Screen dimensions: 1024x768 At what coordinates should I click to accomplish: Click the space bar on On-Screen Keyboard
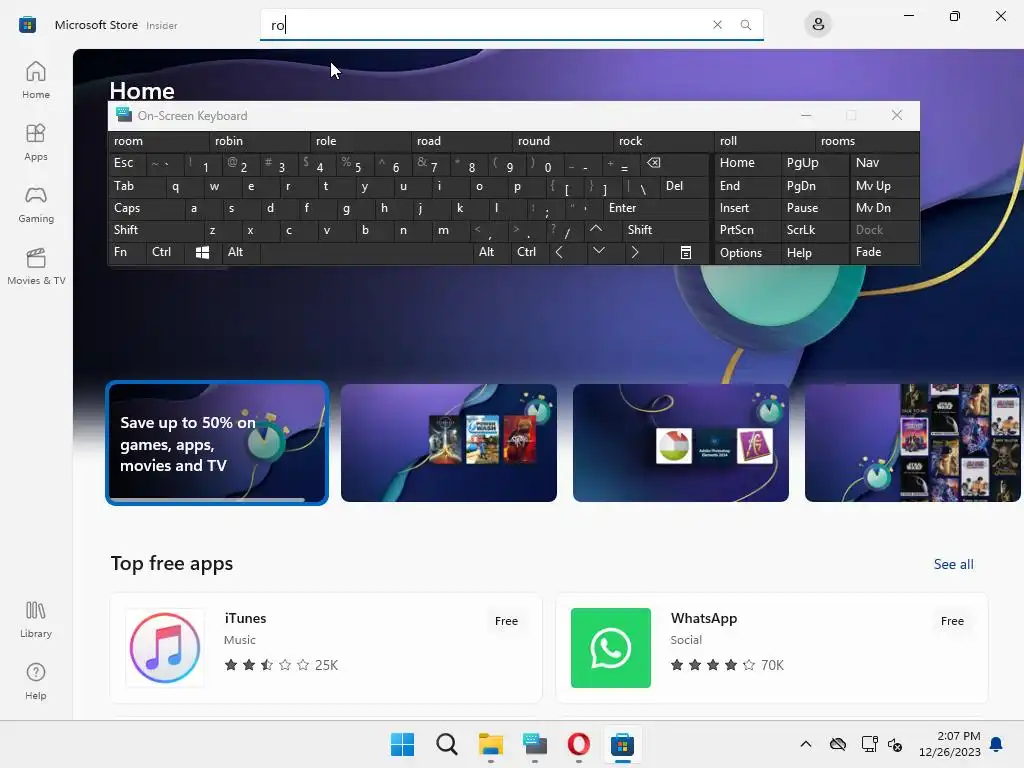(x=366, y=252)
